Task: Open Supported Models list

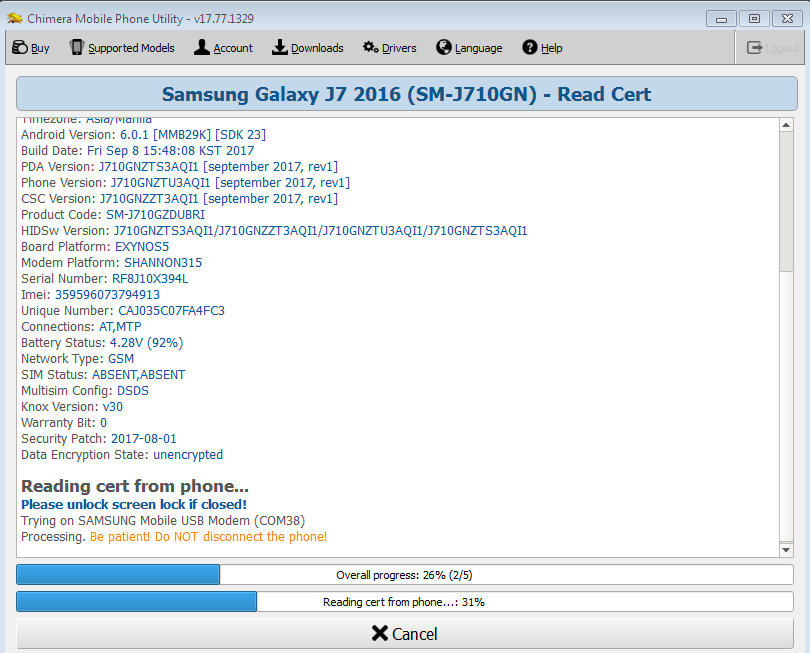Action: 122,48
